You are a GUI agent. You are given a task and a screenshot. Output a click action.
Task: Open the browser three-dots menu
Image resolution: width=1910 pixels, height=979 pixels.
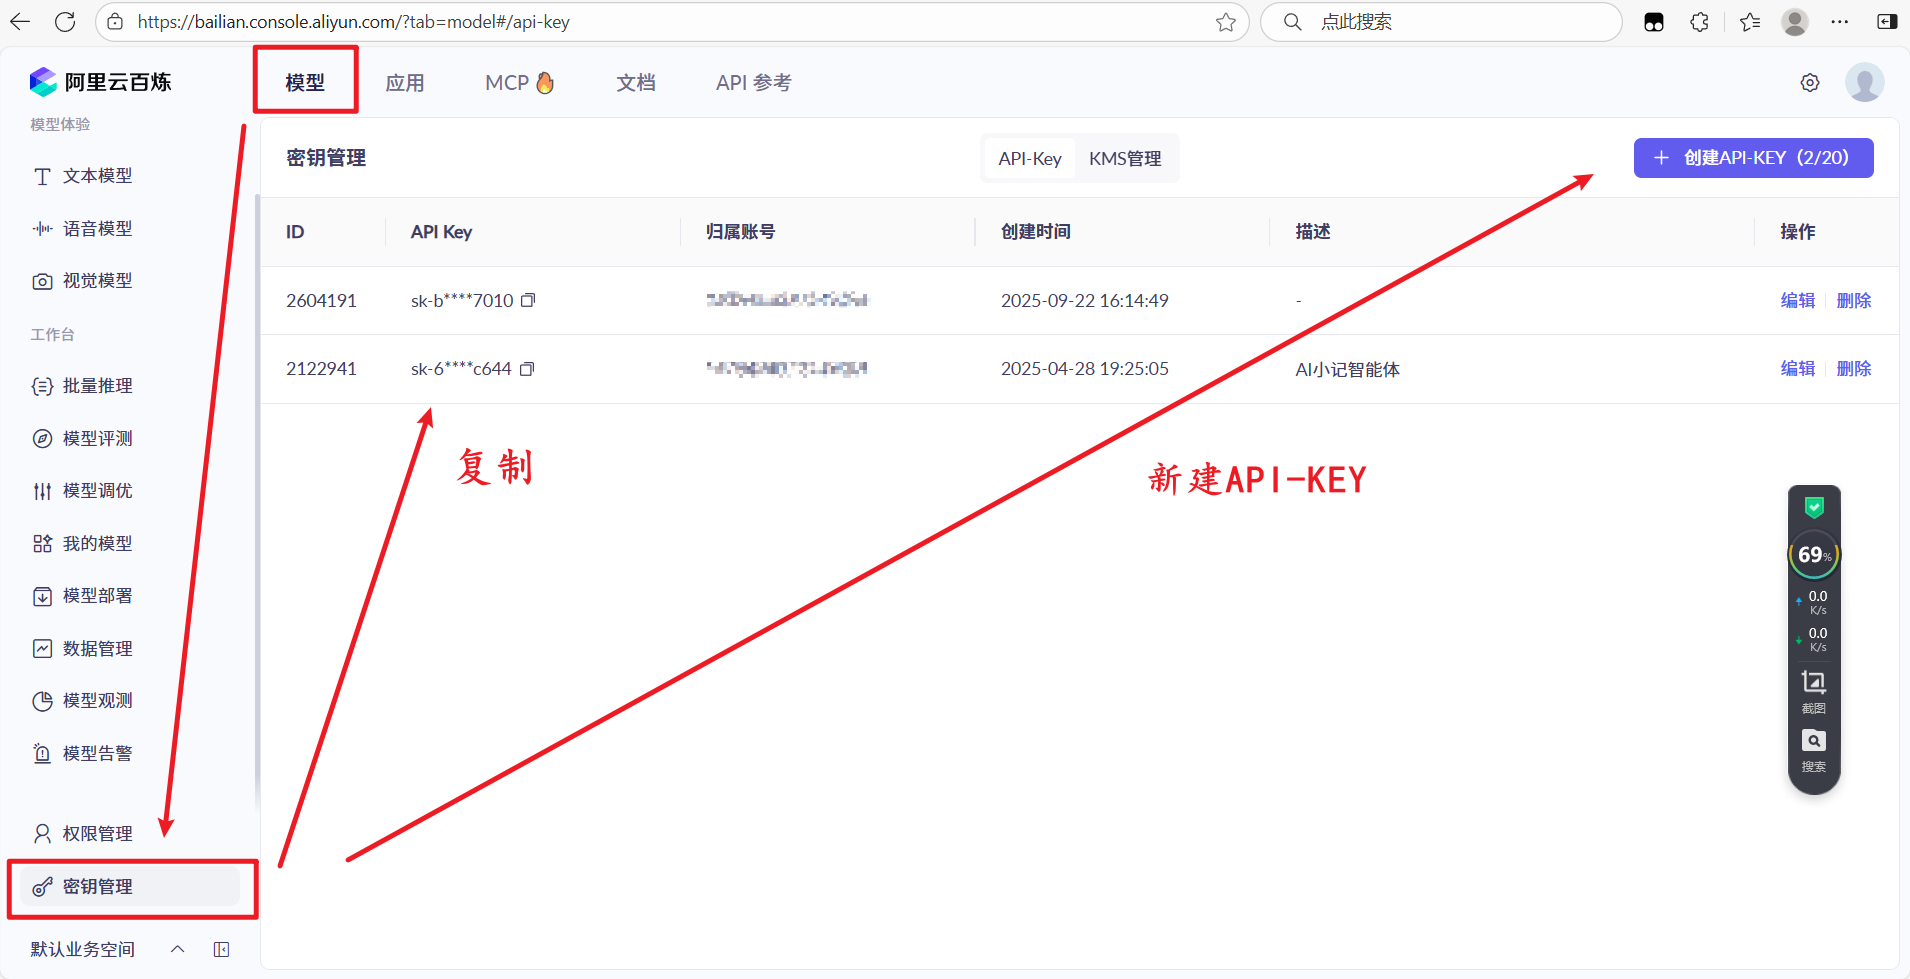1840,22
